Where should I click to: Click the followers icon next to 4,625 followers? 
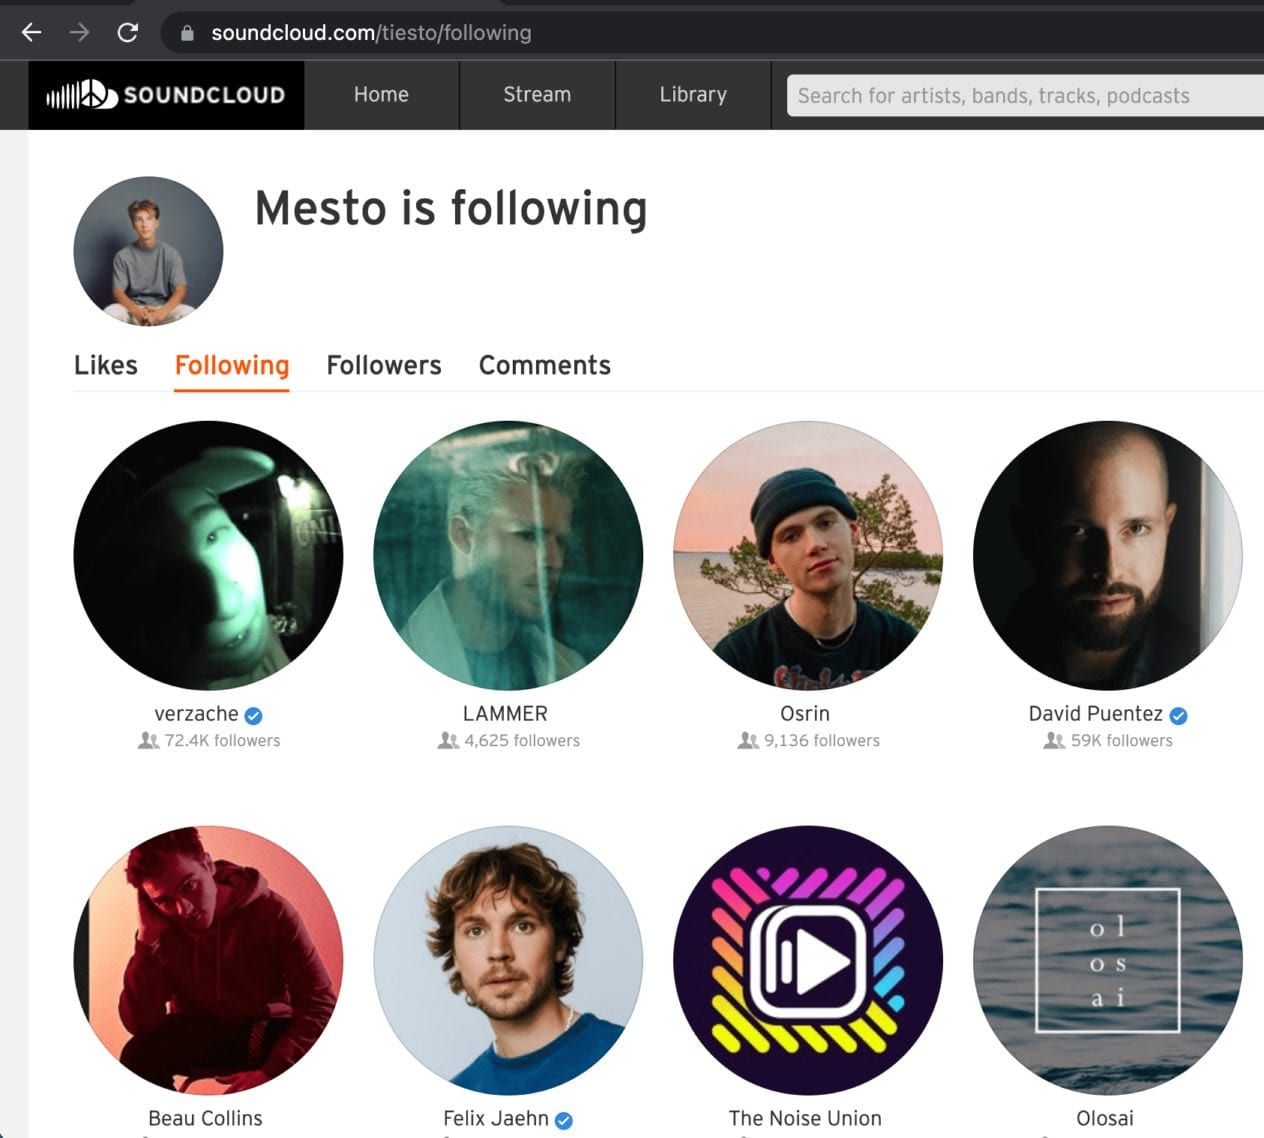point(446,740)
